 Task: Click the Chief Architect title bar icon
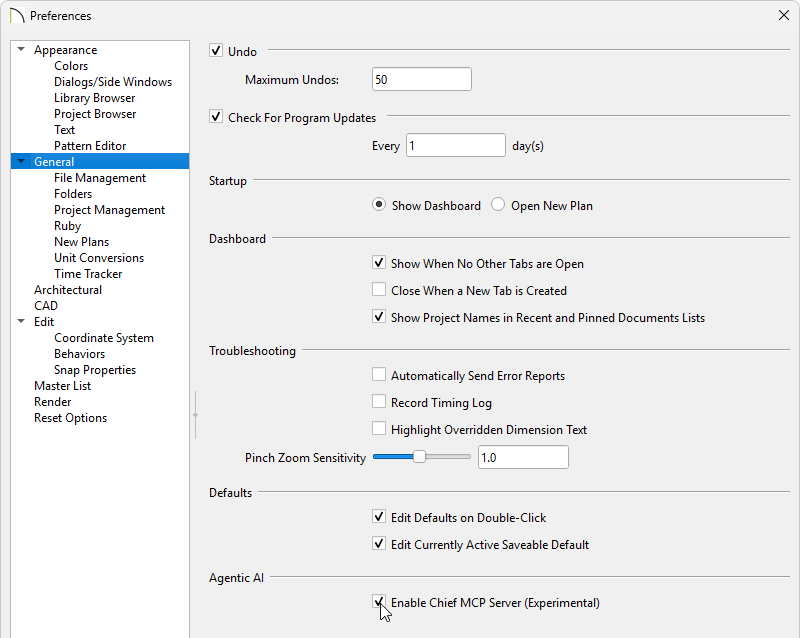[17, 15]
